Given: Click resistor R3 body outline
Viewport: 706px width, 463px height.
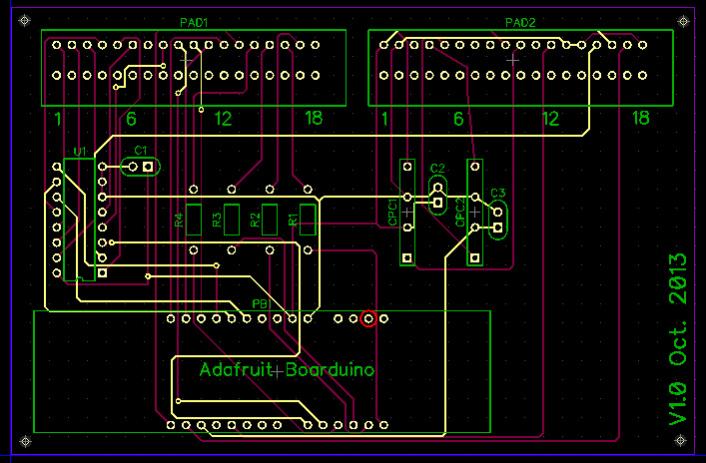Looking at the screenshot, I should pos(232,218).
